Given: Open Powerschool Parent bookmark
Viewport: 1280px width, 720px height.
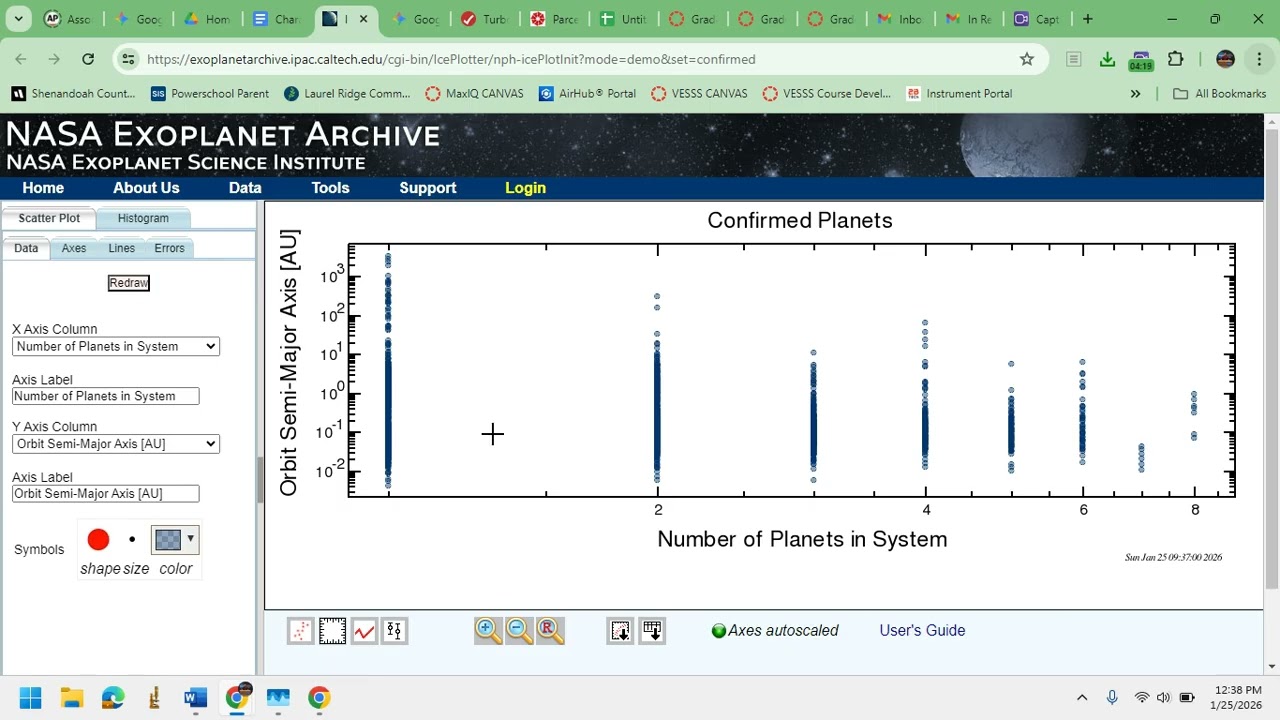Looking at the screenshot, I should click(210, 93).
